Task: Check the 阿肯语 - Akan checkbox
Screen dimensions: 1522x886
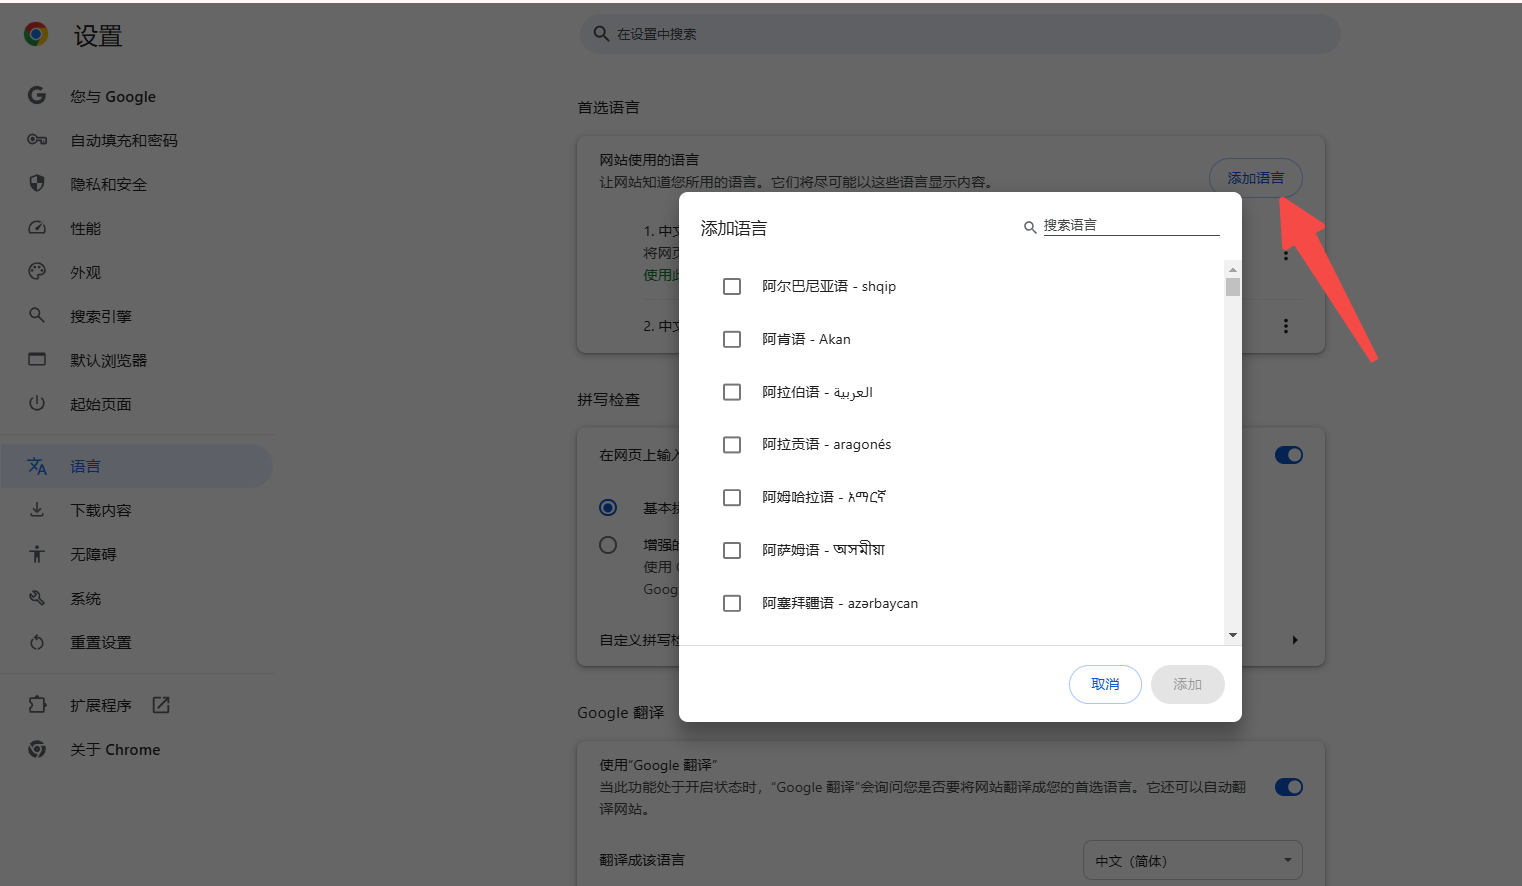Action: (732, 339)
